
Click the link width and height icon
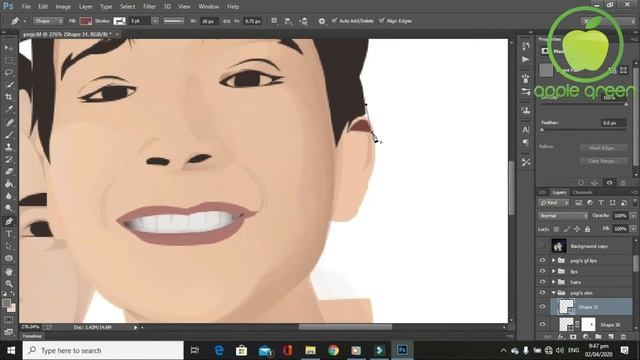point(227,21)
